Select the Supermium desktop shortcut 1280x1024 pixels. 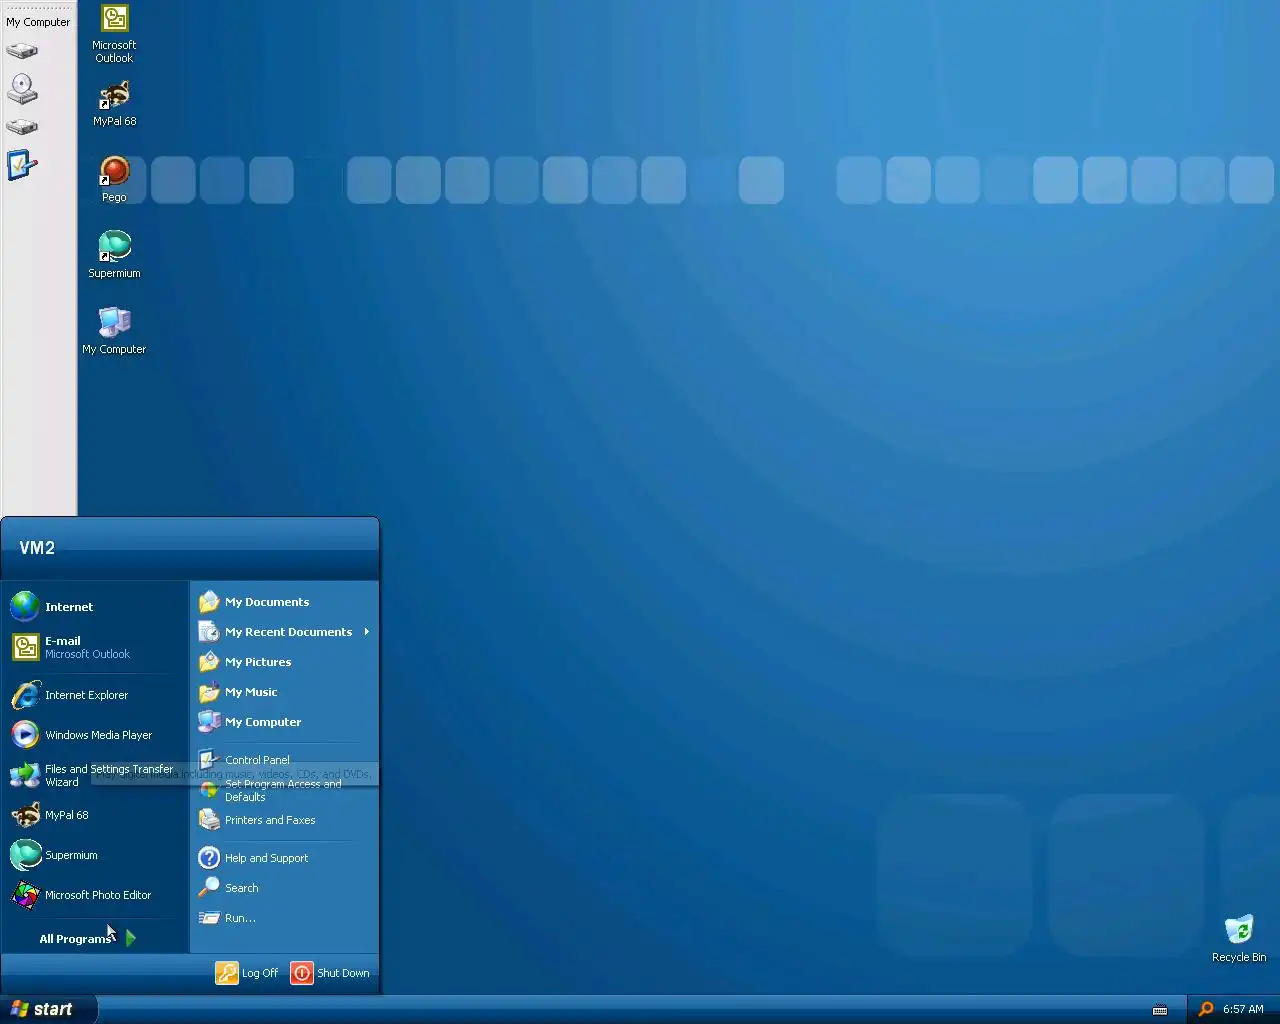pos(114,255)
